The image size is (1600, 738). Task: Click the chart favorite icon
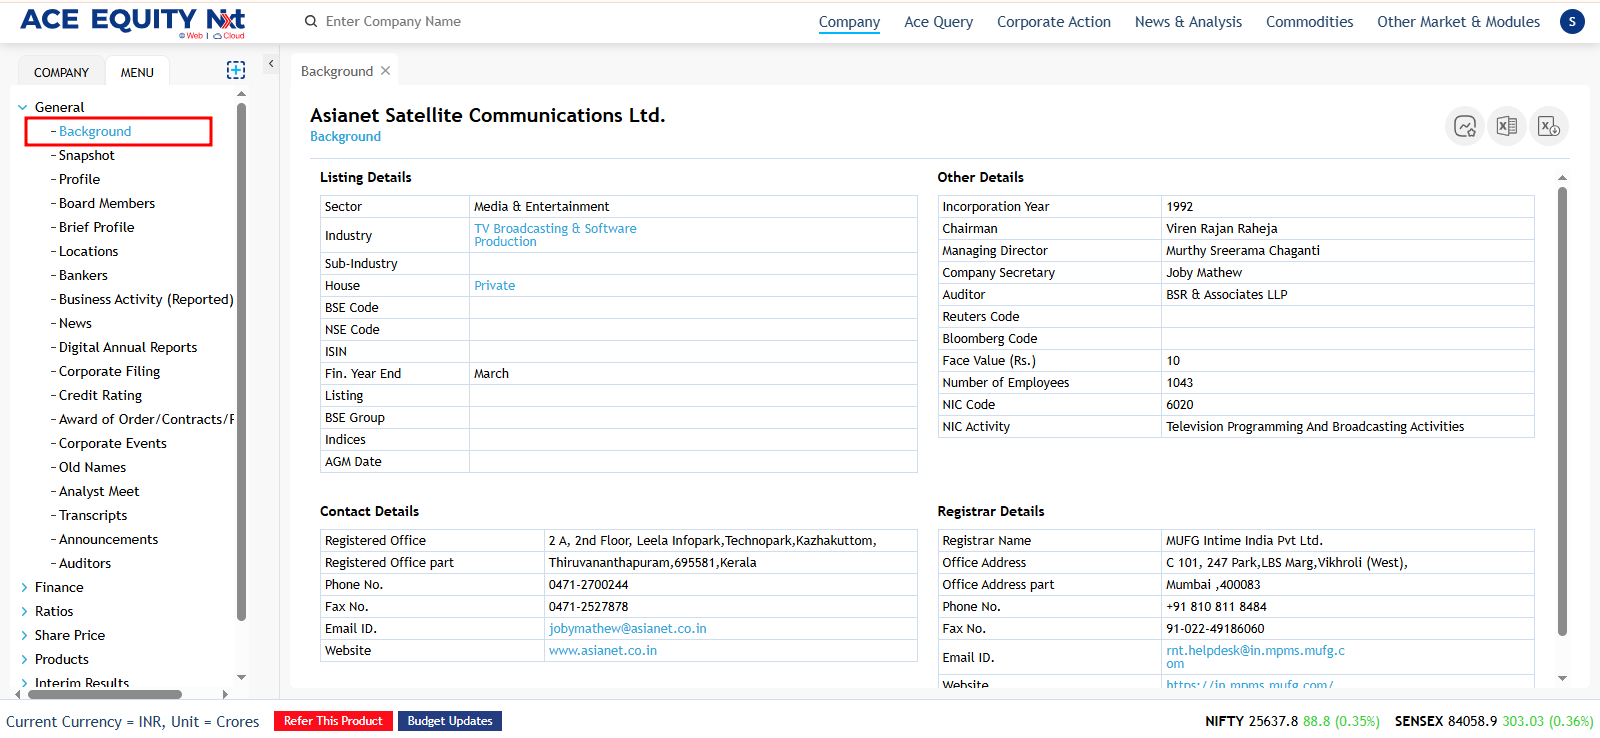tap(1465, 126)
